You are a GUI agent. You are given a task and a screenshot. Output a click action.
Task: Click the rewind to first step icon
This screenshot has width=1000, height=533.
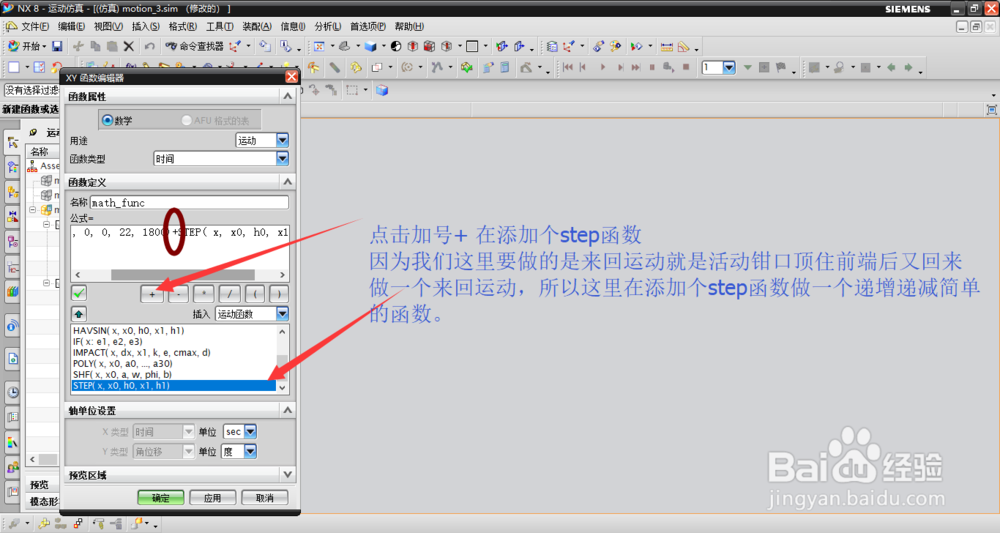[x=567, y=67]
